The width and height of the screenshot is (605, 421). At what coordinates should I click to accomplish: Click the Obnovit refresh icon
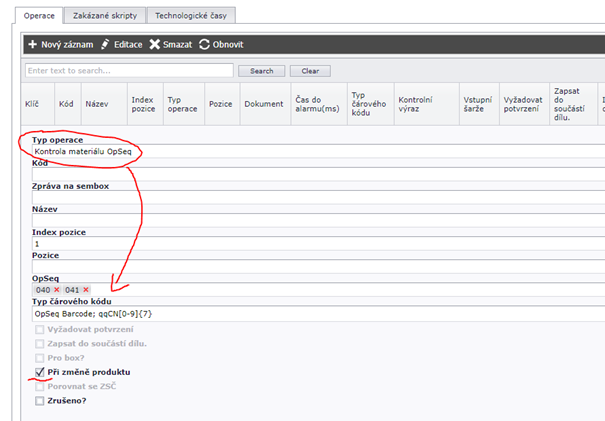(x=205, y=45)
